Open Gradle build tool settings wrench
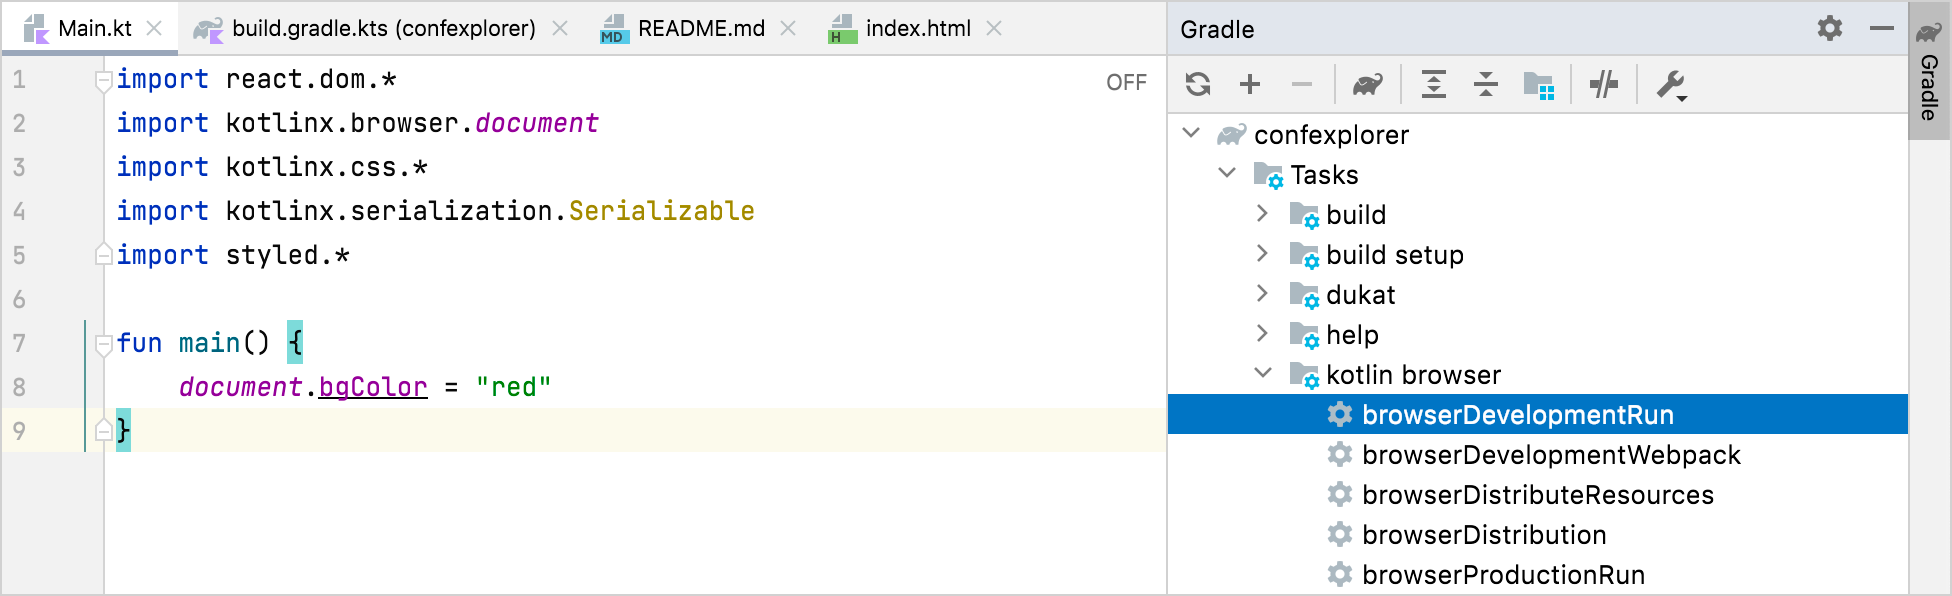1952x596 pixels. point(1671,85)
